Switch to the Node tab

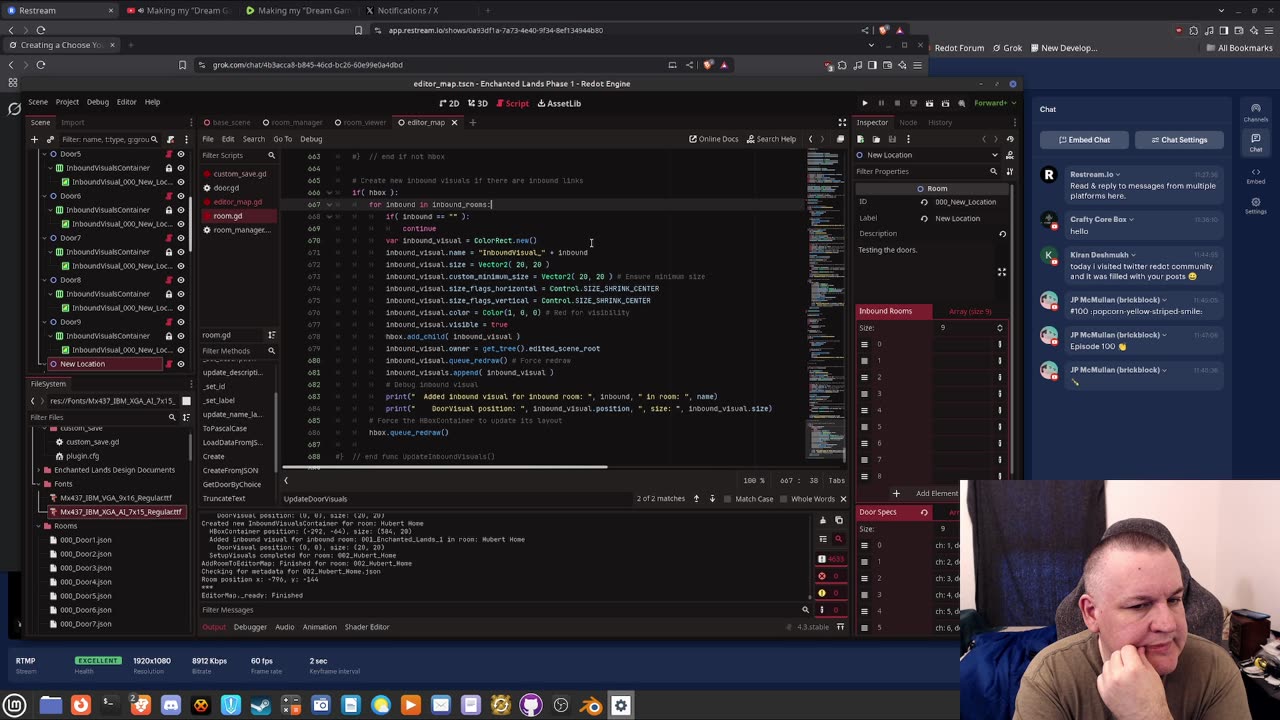click(x=908, y=122)
